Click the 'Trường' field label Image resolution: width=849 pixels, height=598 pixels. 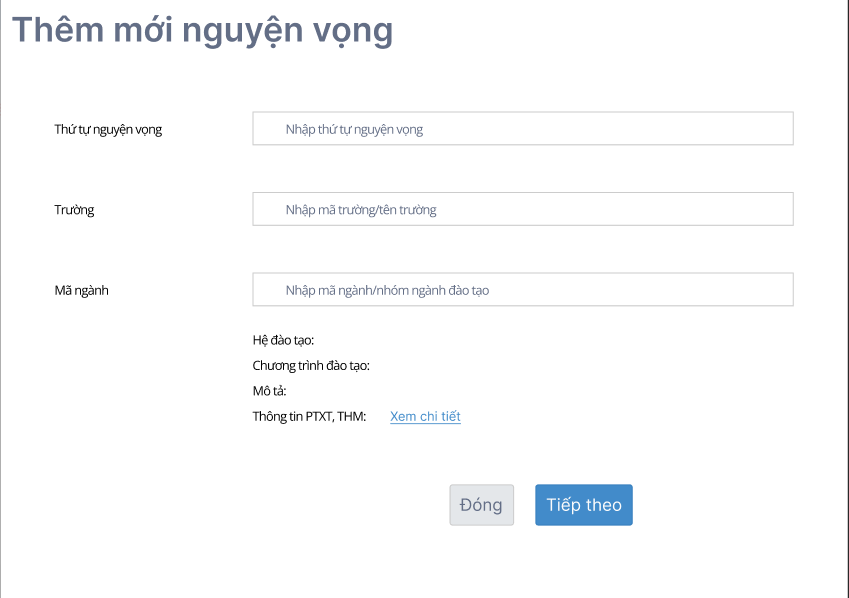click(74, 210)
